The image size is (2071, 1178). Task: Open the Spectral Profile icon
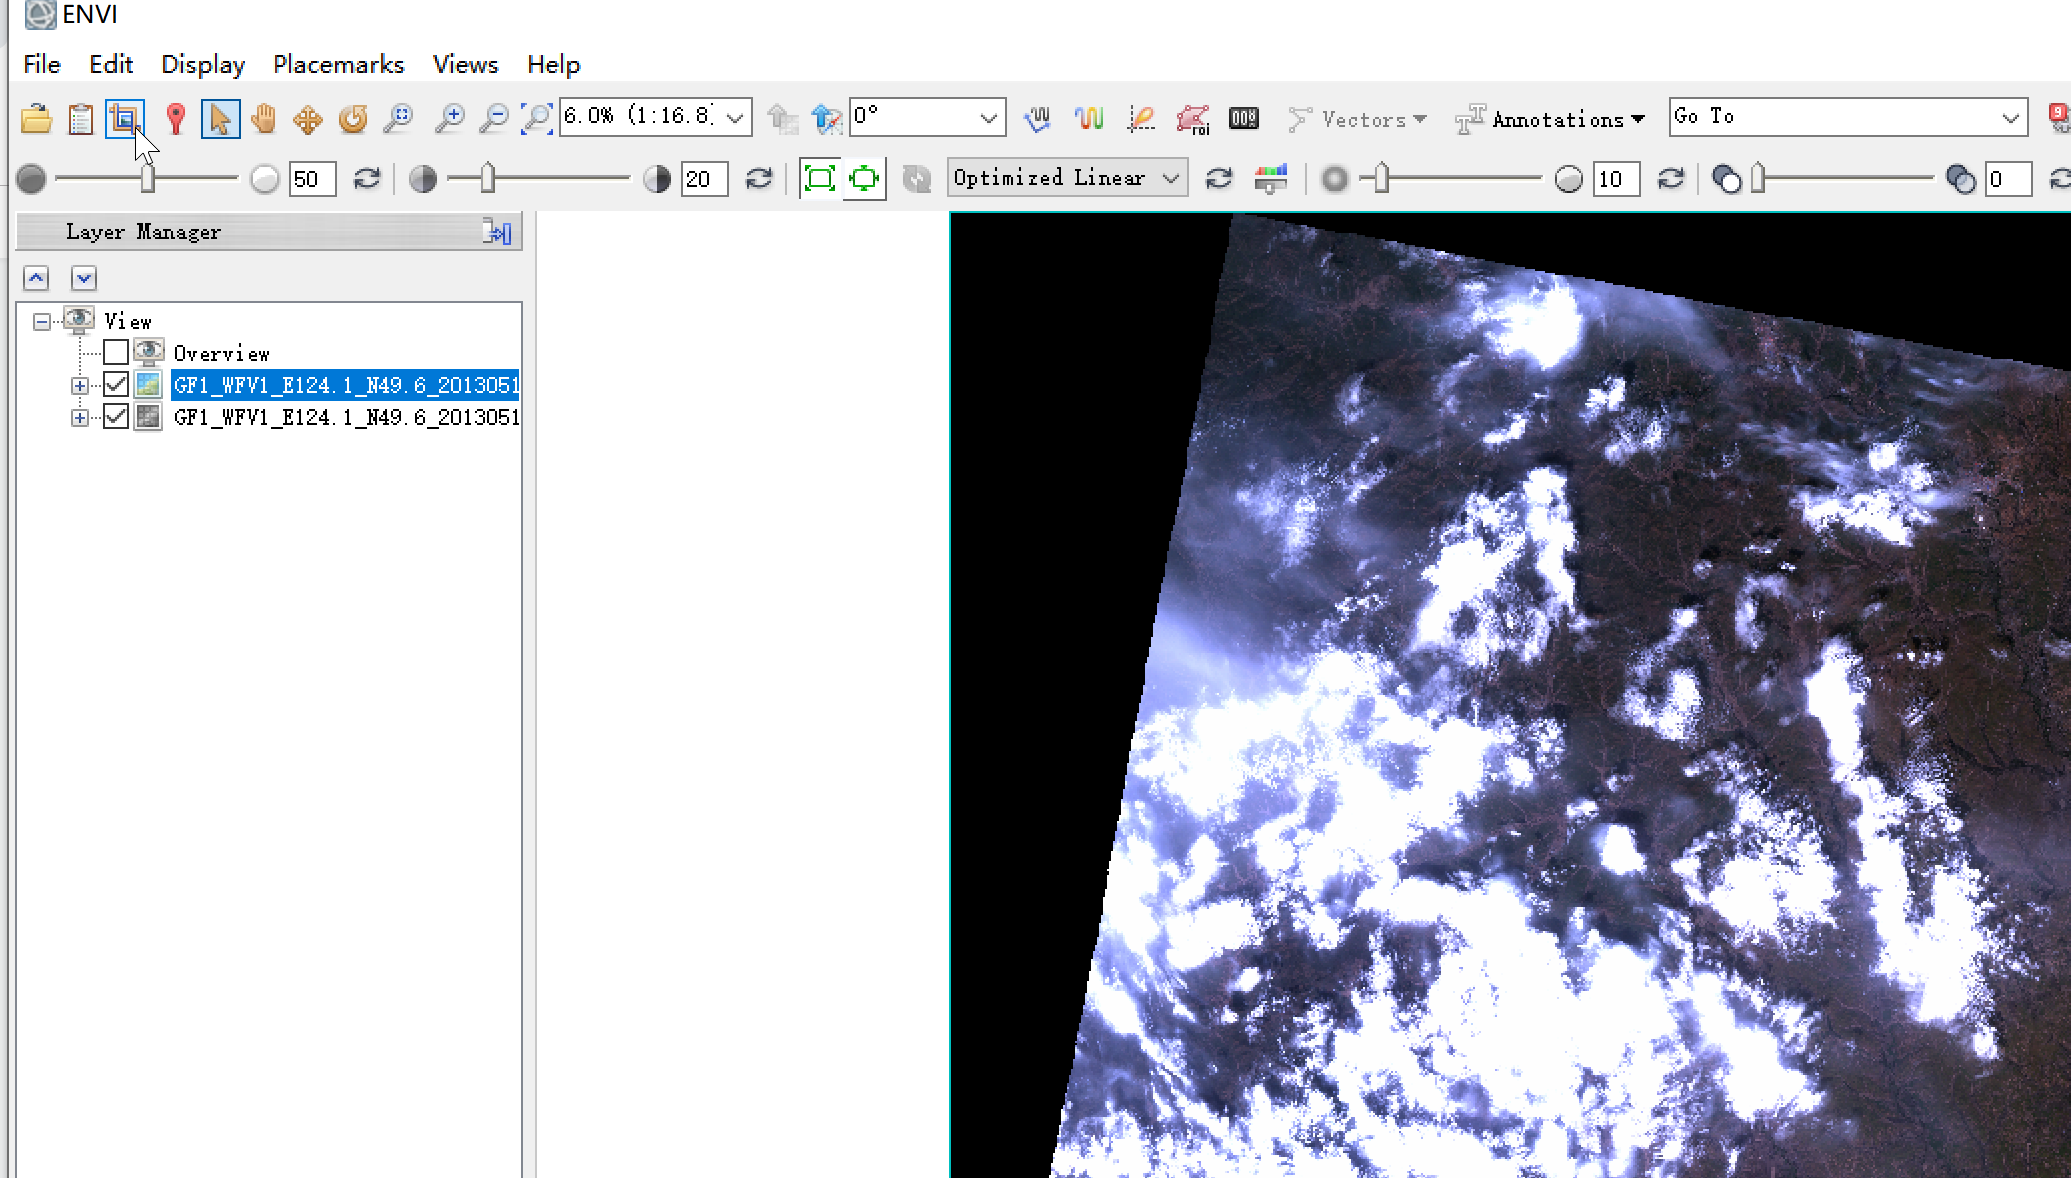pos(1088,119)
